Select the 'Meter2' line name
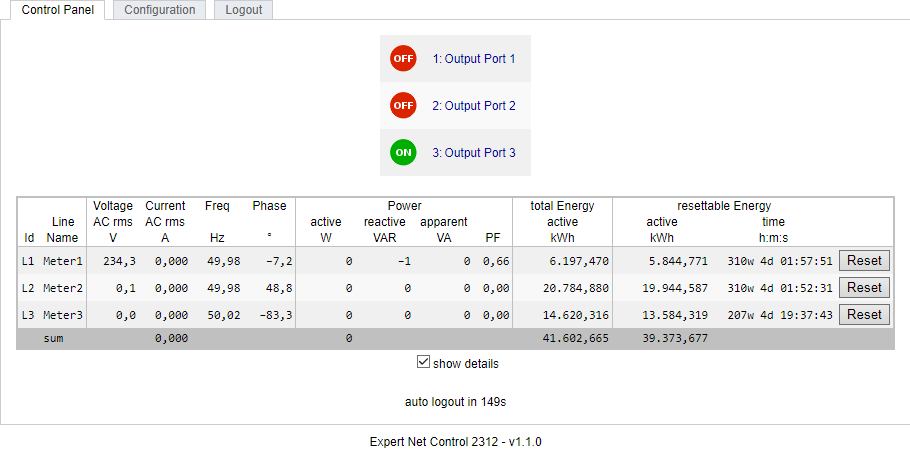Screen dimensions: 910x449 pos(63,288)
